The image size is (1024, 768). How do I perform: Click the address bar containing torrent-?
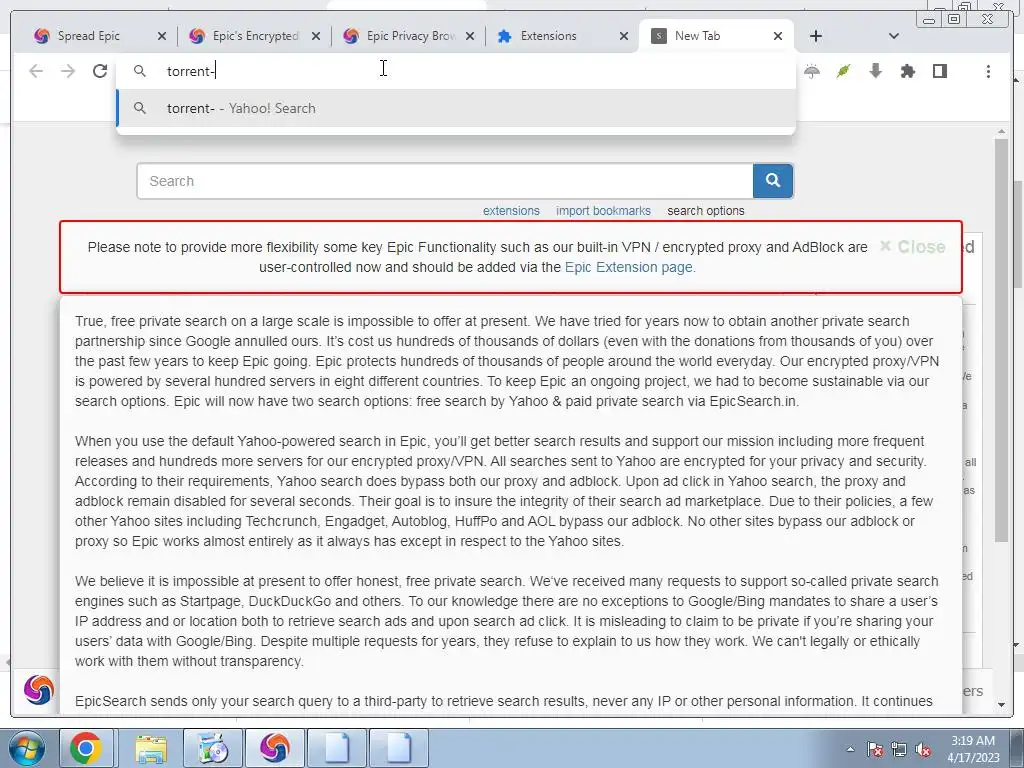coord(456,71)
